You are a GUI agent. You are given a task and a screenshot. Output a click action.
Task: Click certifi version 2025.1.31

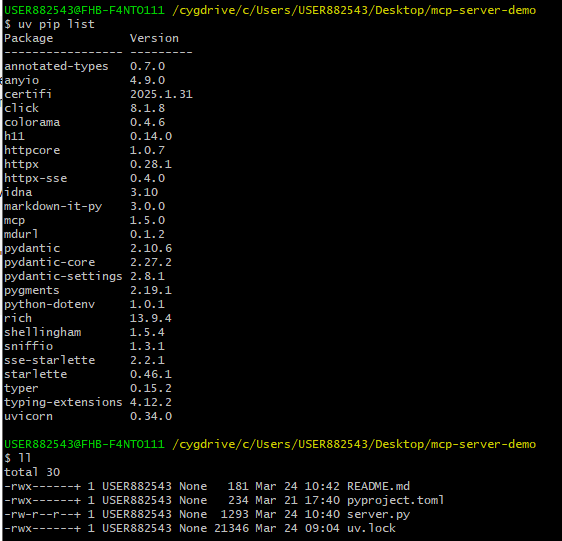click(x=161, y=94)
